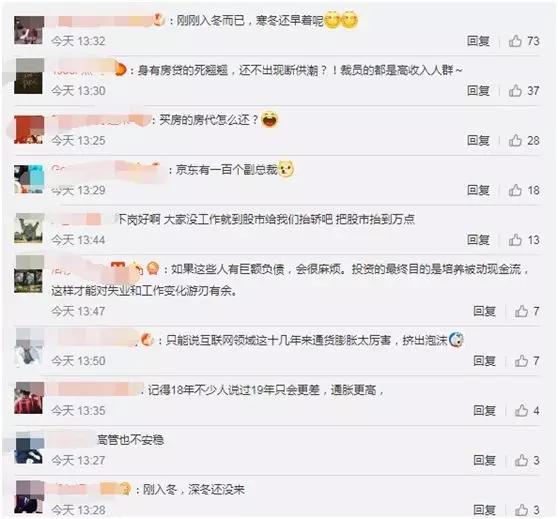Thumbs-up the 13:50 internet bubble comment
This screenshot has height=519, width=558.
click(x=521, y=361)
